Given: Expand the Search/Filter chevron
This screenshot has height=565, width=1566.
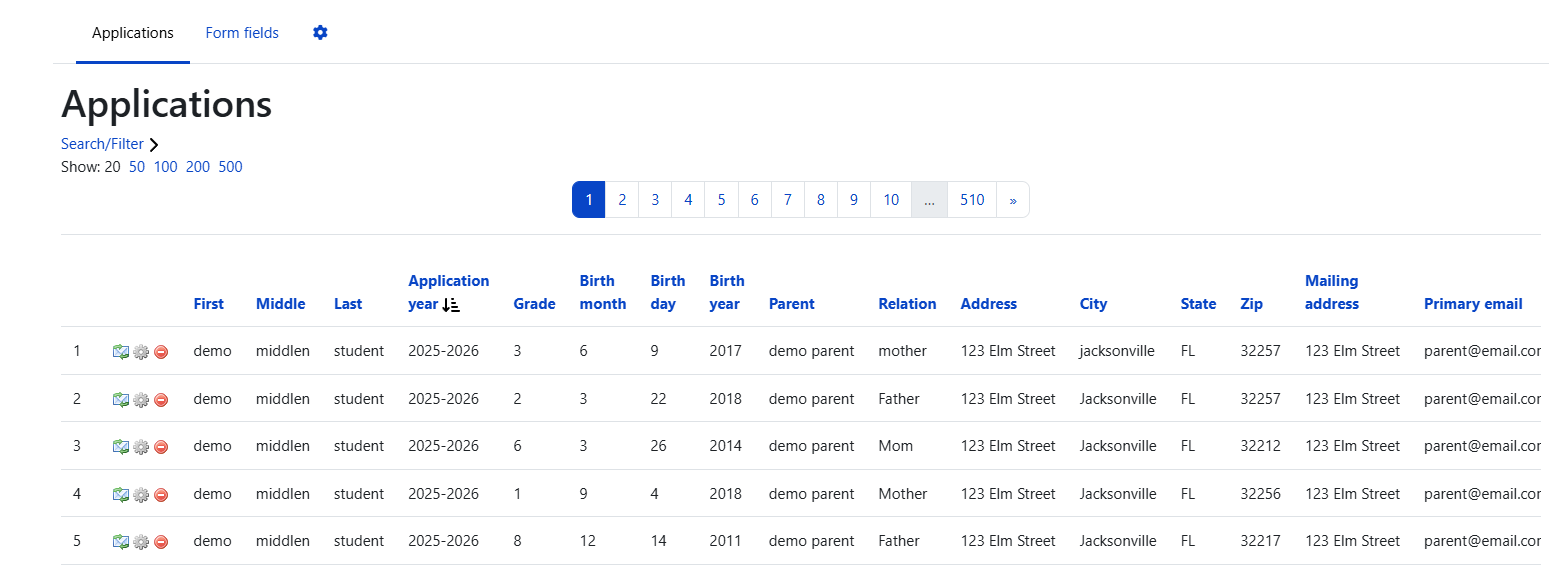Looking at the screenshot, I should (153, 145).
